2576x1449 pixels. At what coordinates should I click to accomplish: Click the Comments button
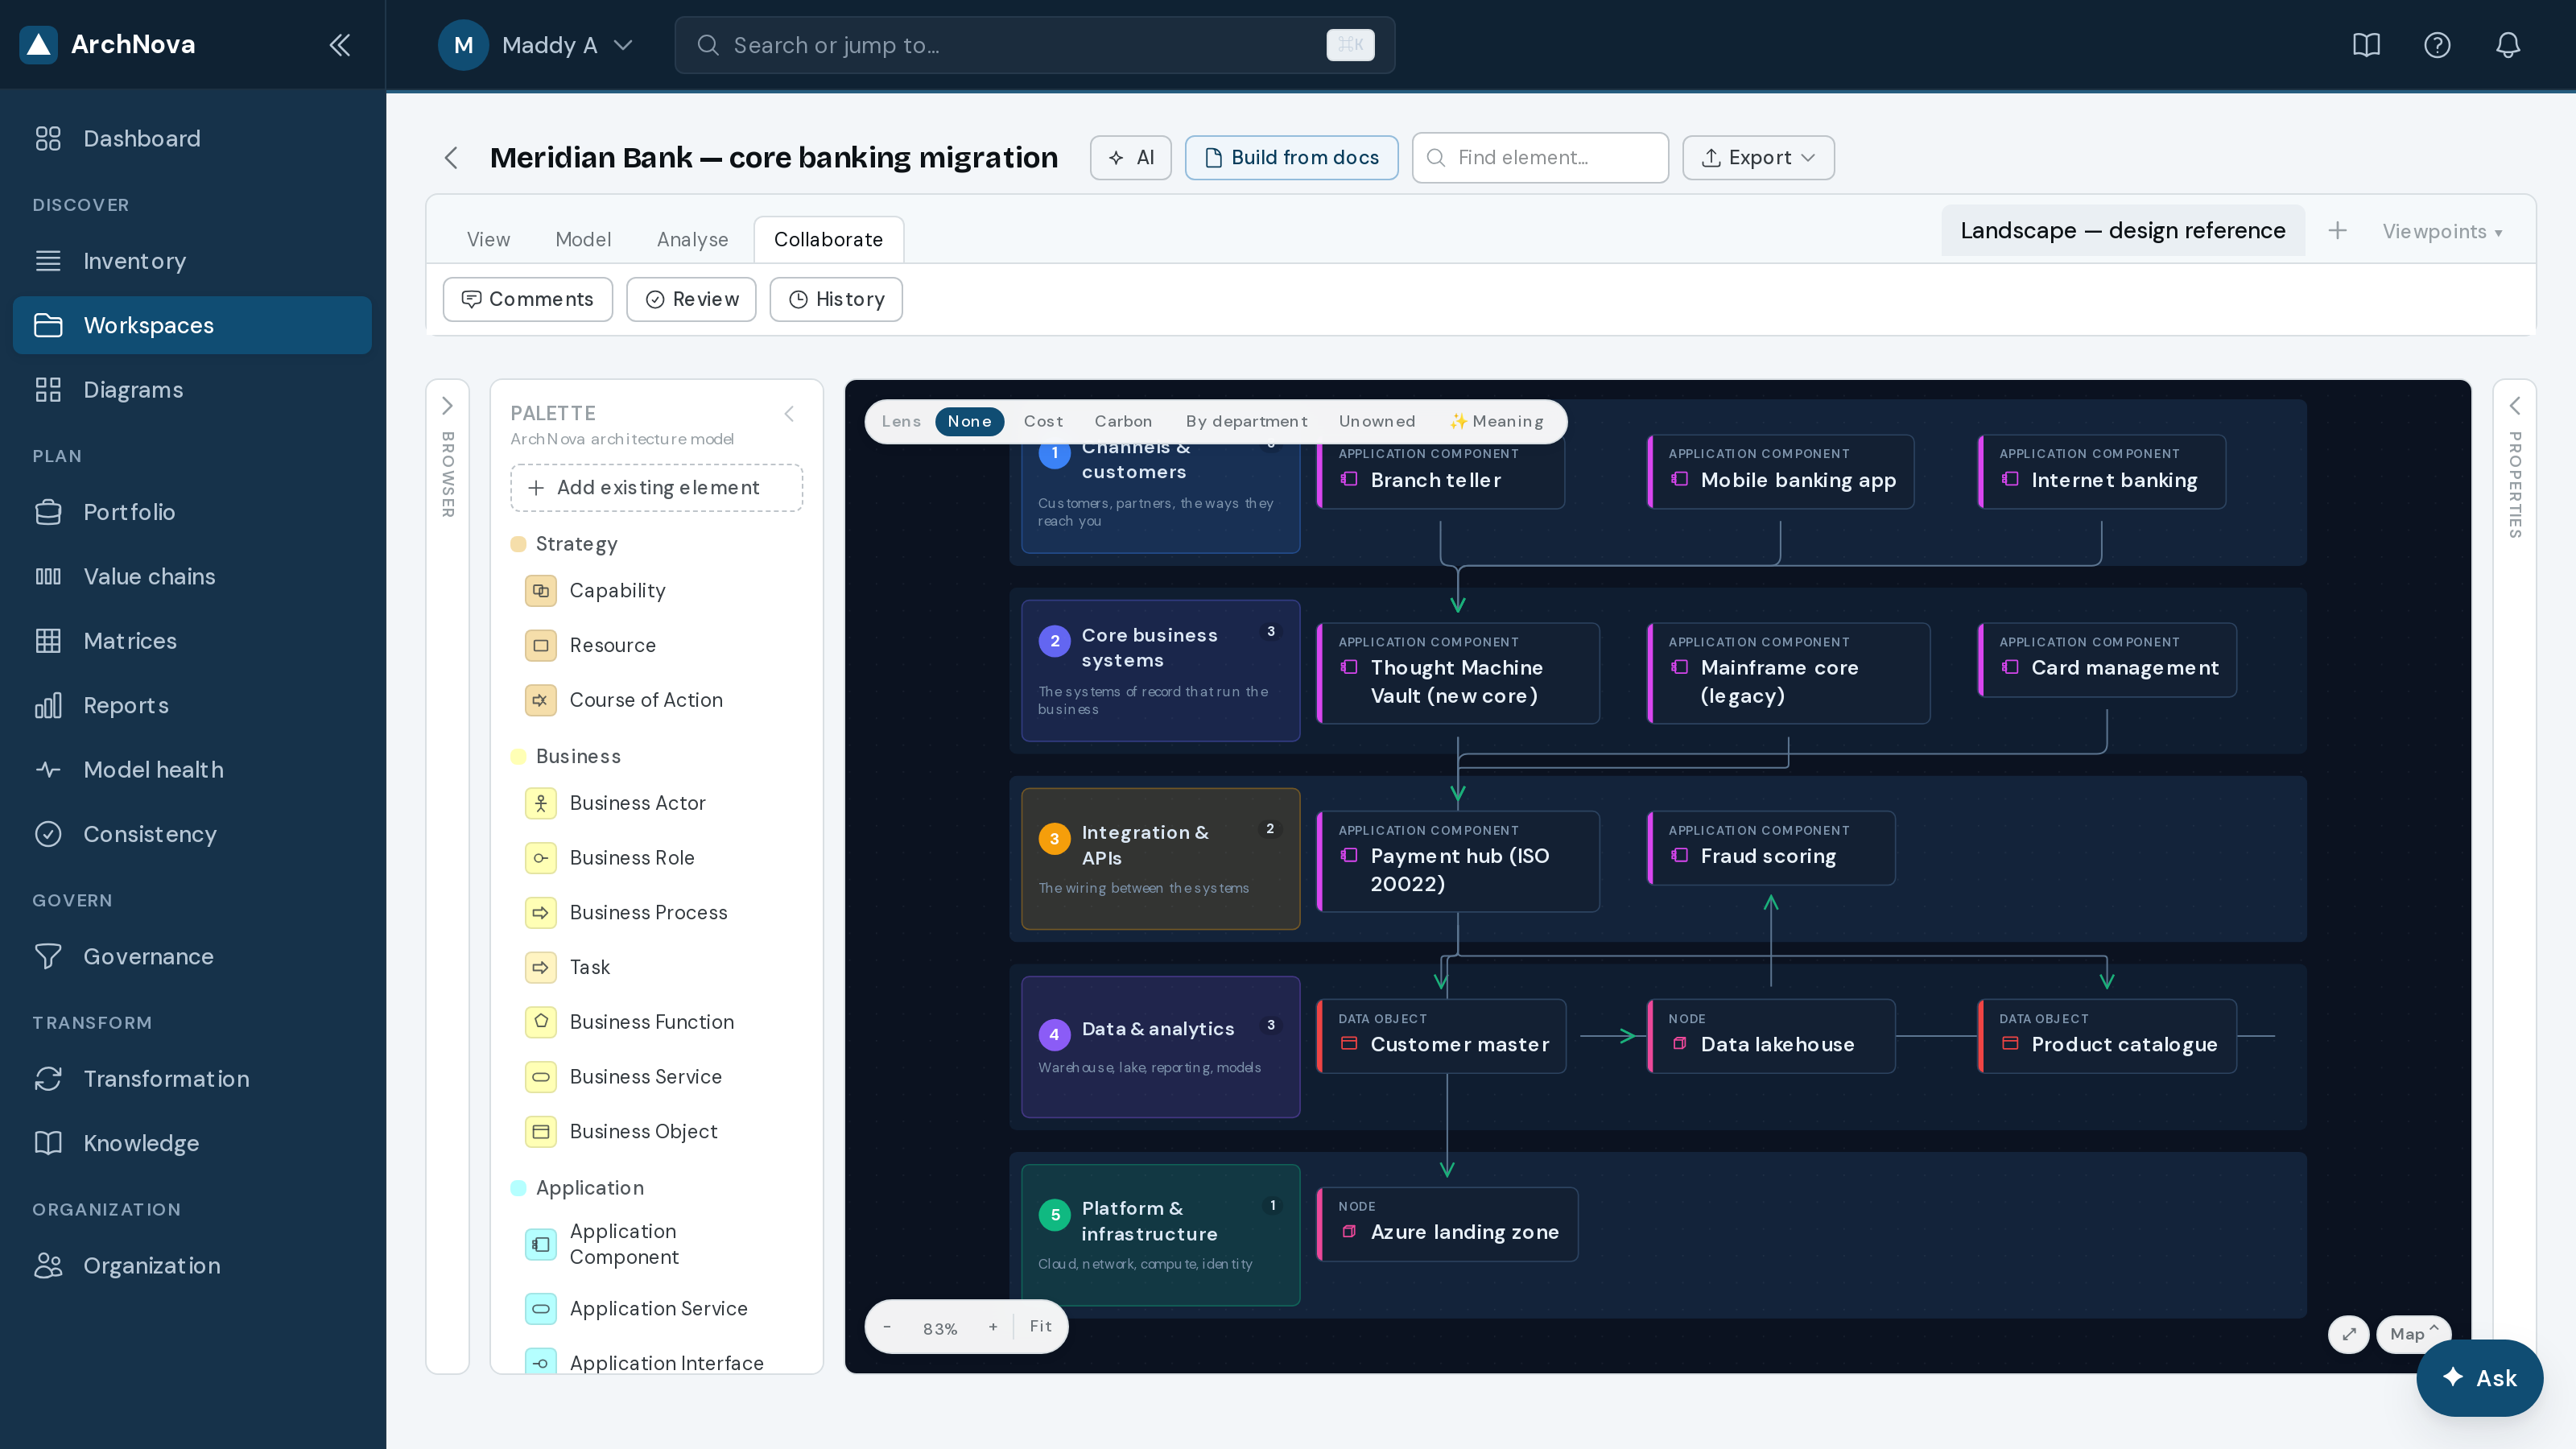[527, 300]
